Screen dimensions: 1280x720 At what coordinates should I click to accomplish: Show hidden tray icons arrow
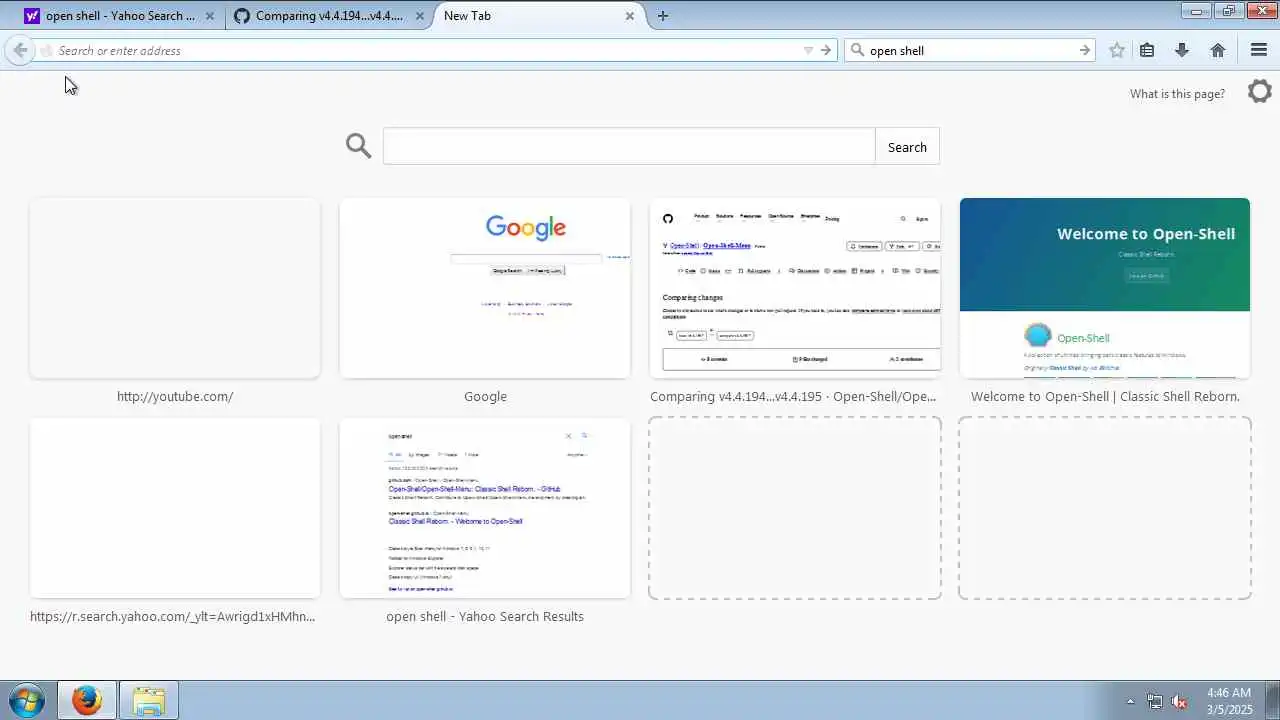pyautogui.click(x=1131, y=701)
